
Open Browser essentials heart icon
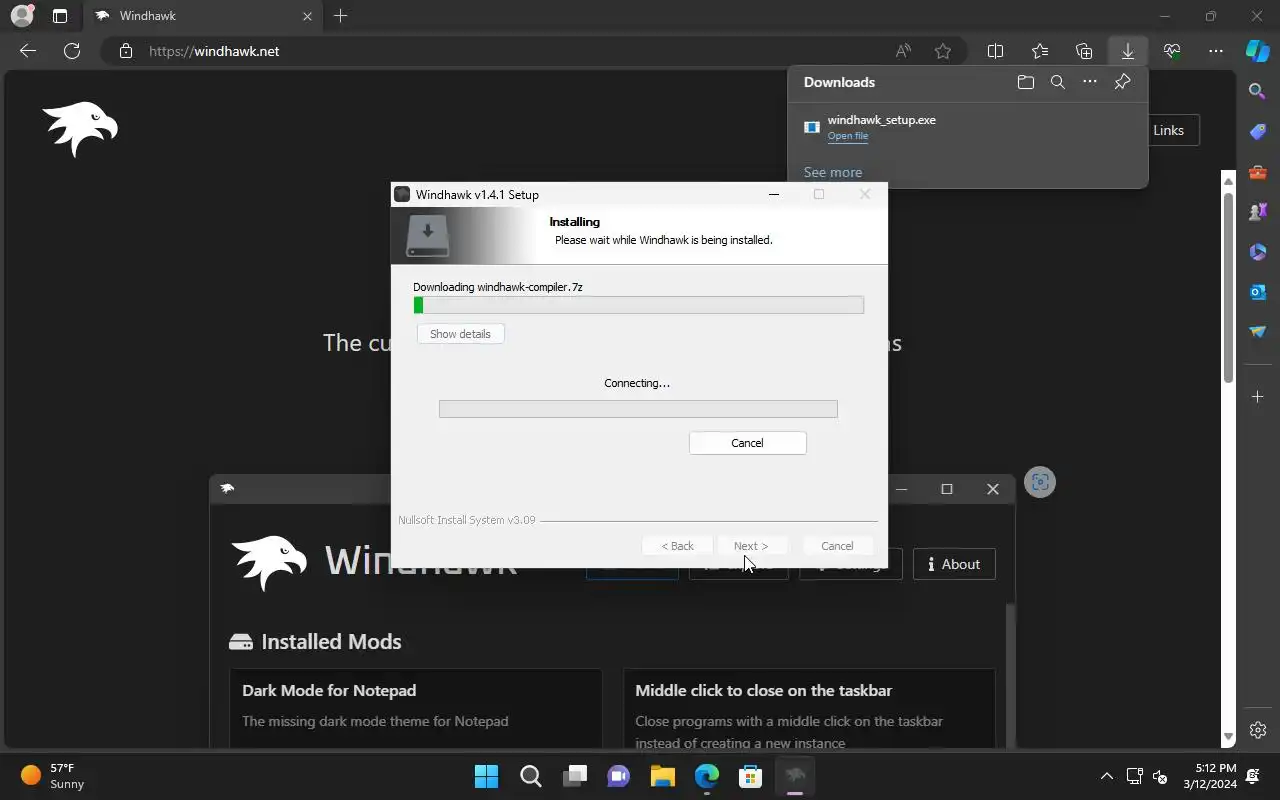pos(1172,51)
